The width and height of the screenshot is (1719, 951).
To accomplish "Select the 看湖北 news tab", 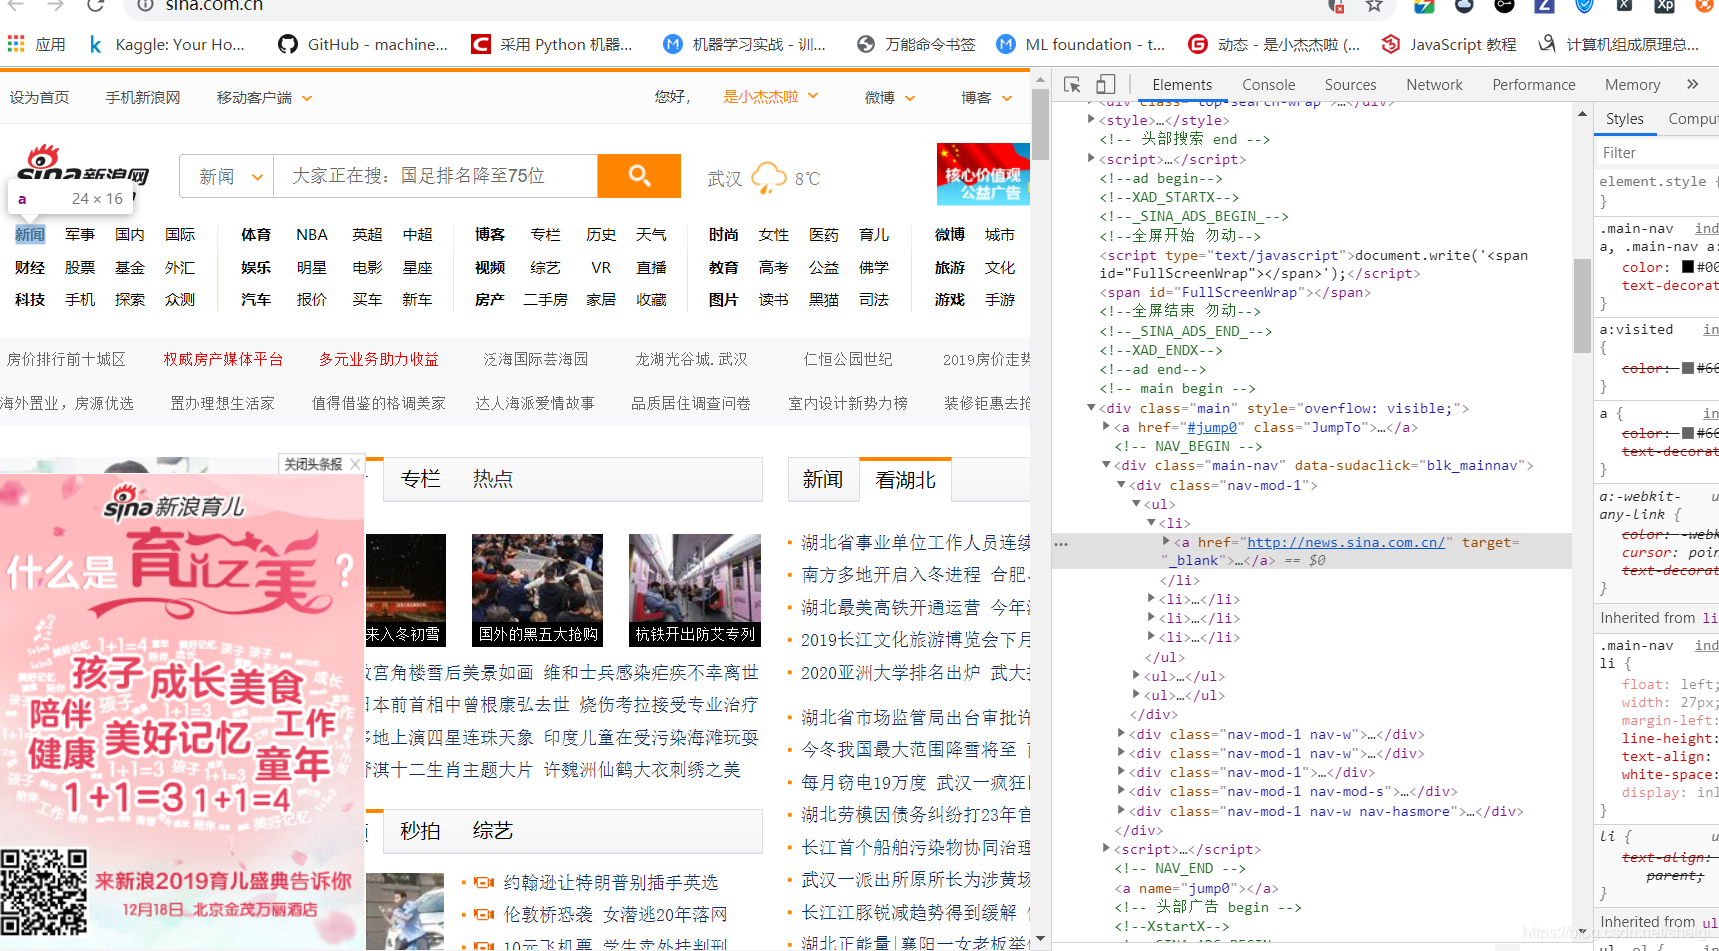I will point(905,480).
